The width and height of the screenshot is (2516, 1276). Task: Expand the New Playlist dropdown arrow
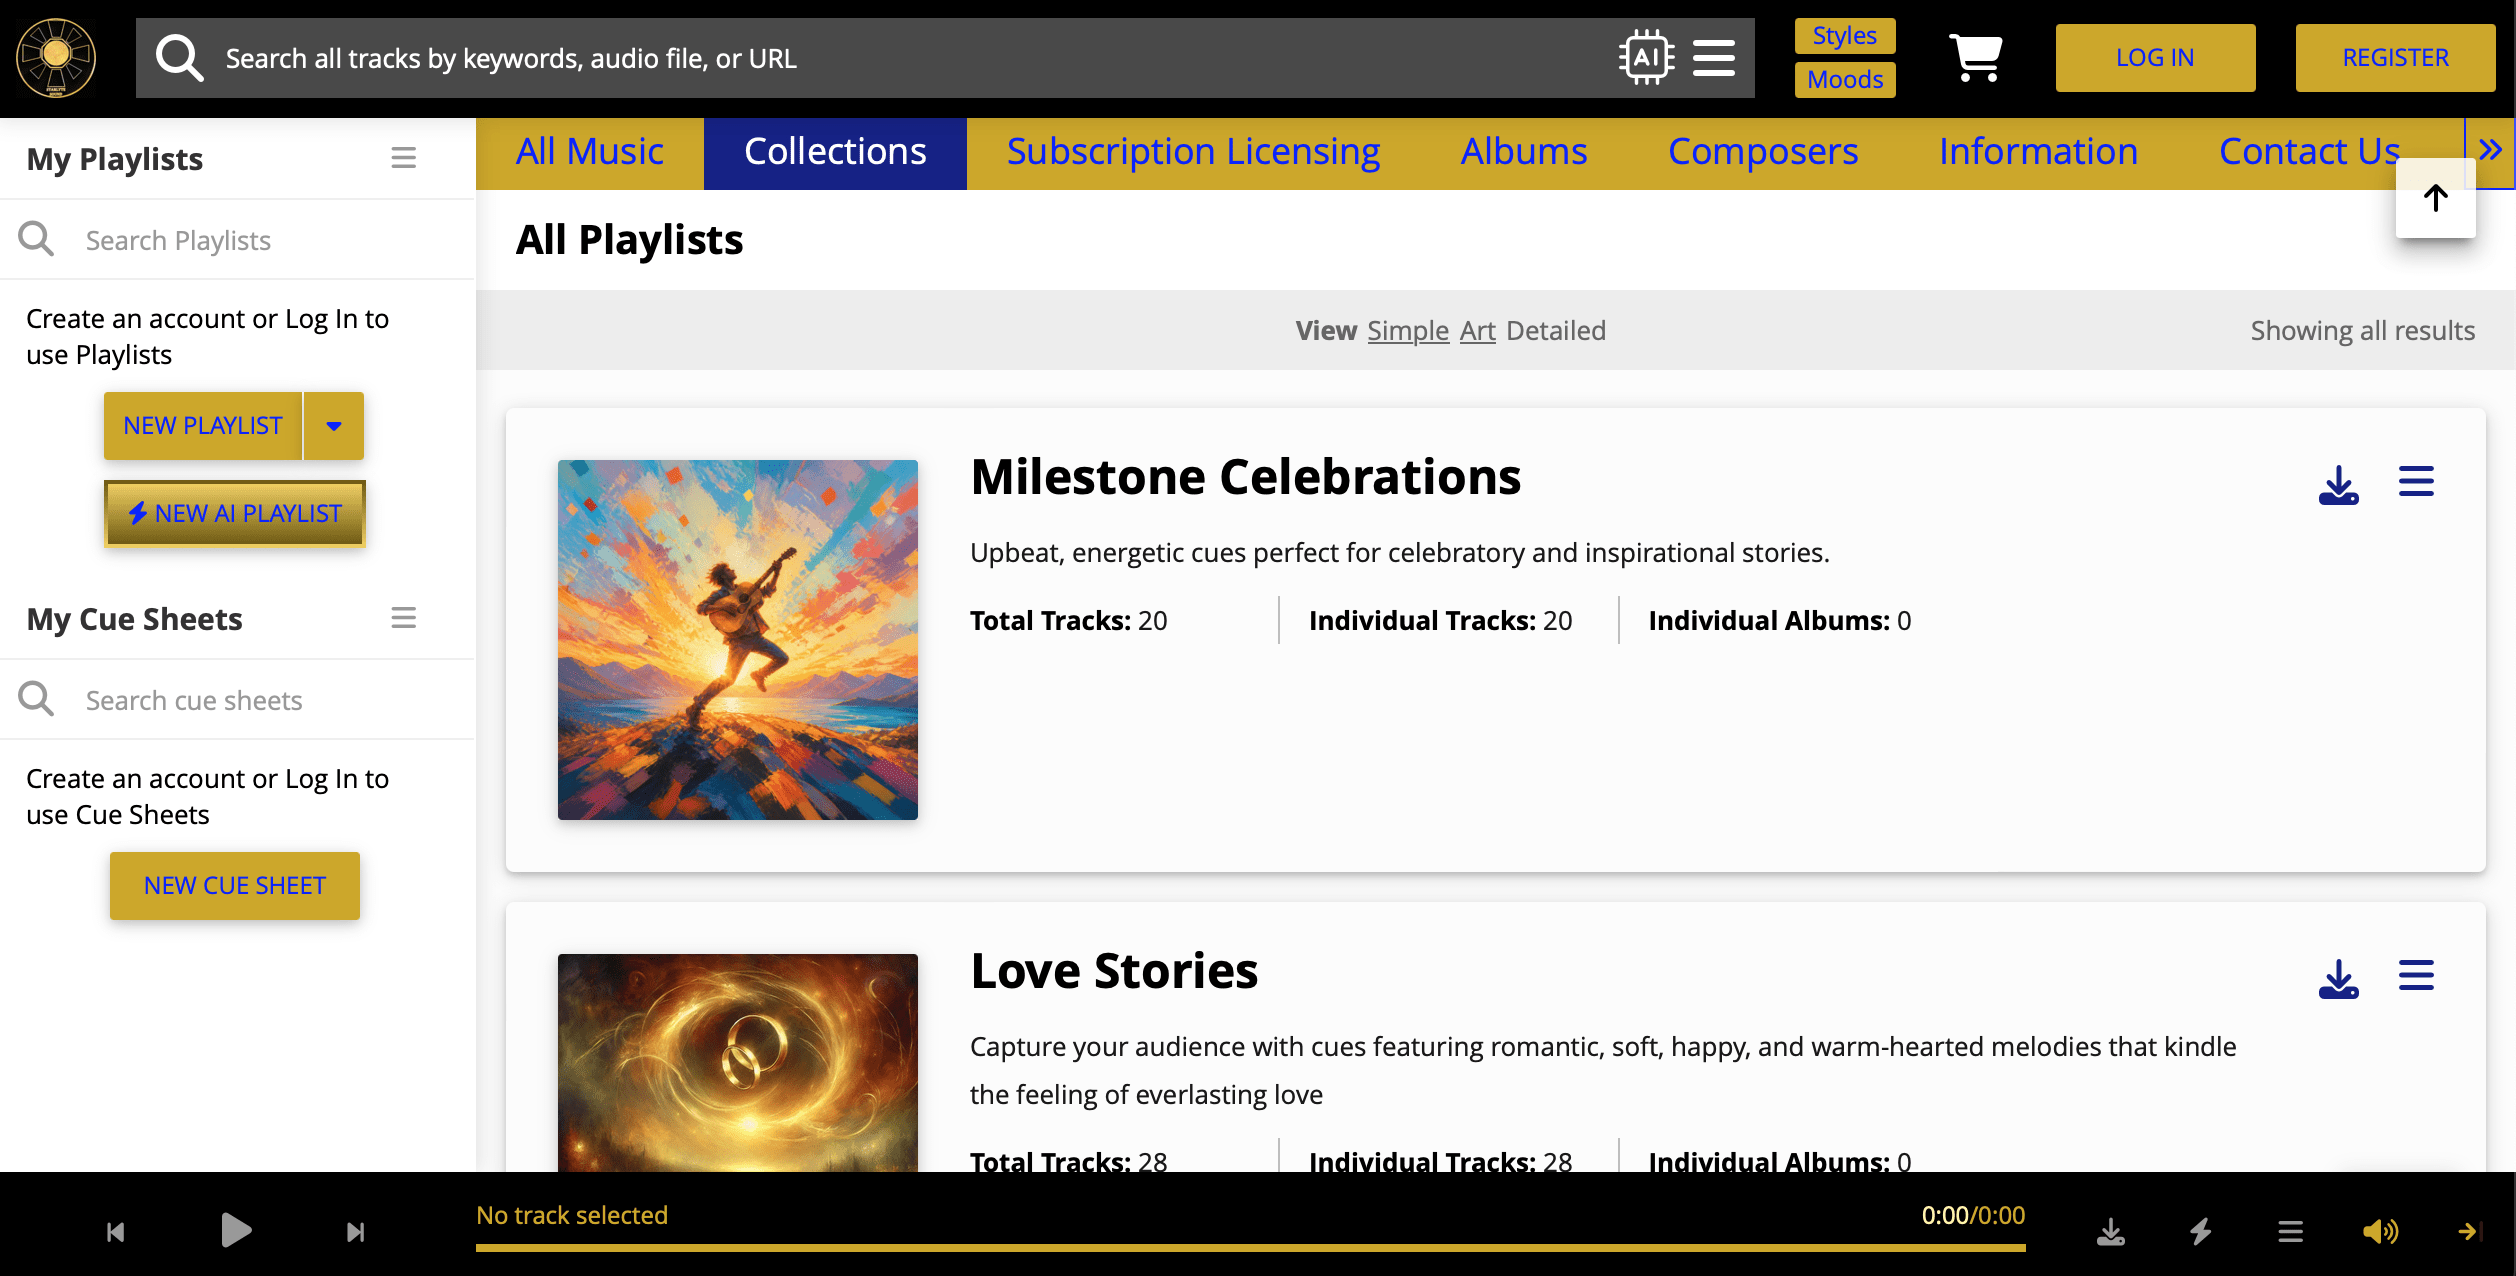tap(334, 426)
